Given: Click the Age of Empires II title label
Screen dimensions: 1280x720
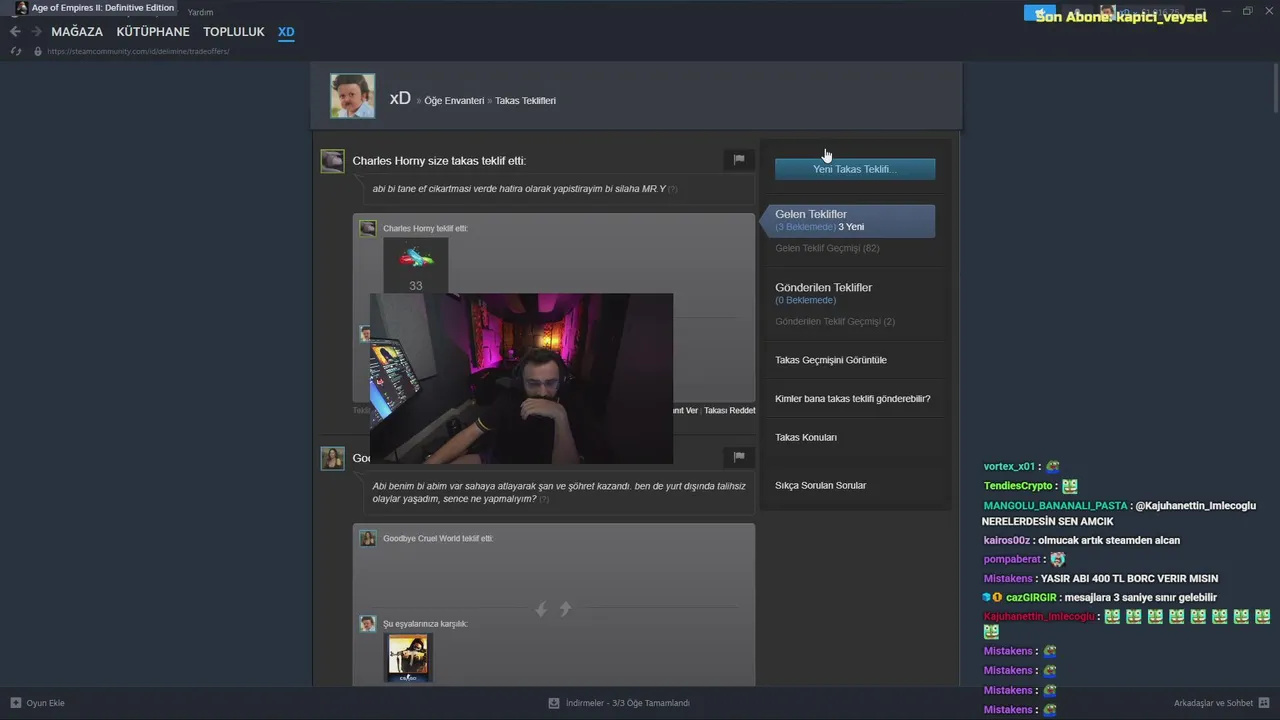Looking at the screenshot, I should [103, 8].
